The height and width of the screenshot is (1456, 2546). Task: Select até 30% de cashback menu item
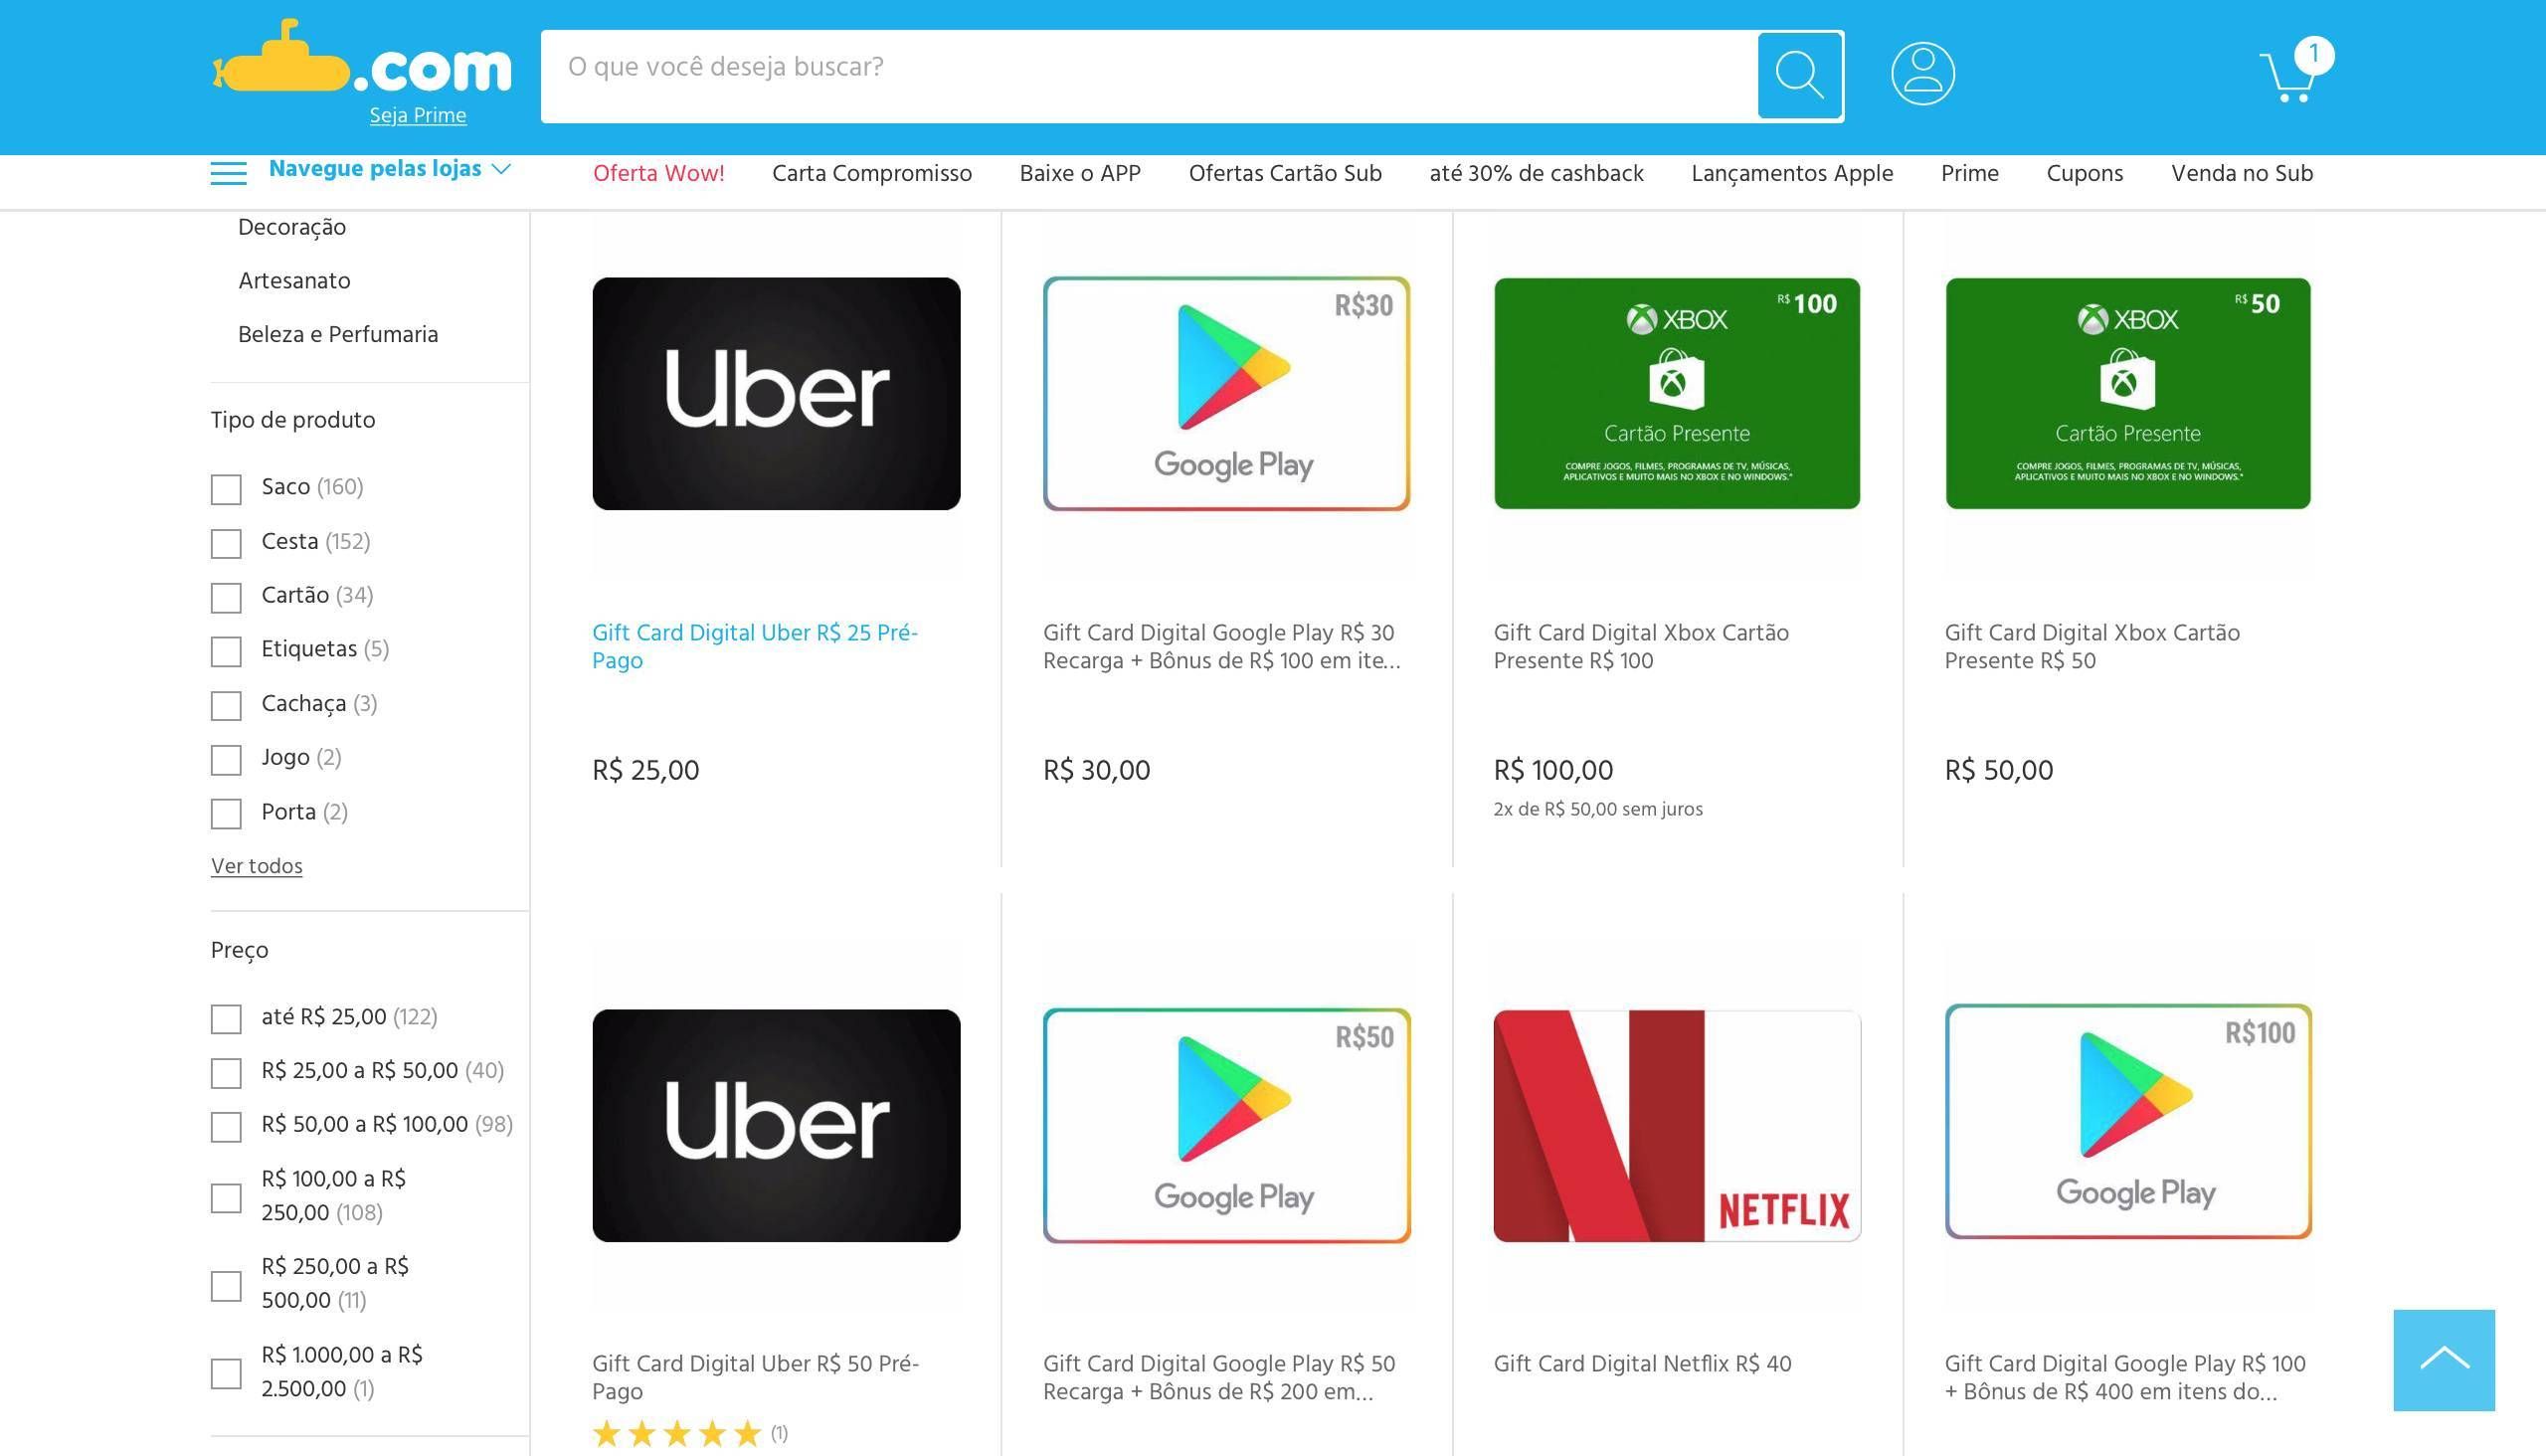pyautogui.click(x=1536, y=173)
